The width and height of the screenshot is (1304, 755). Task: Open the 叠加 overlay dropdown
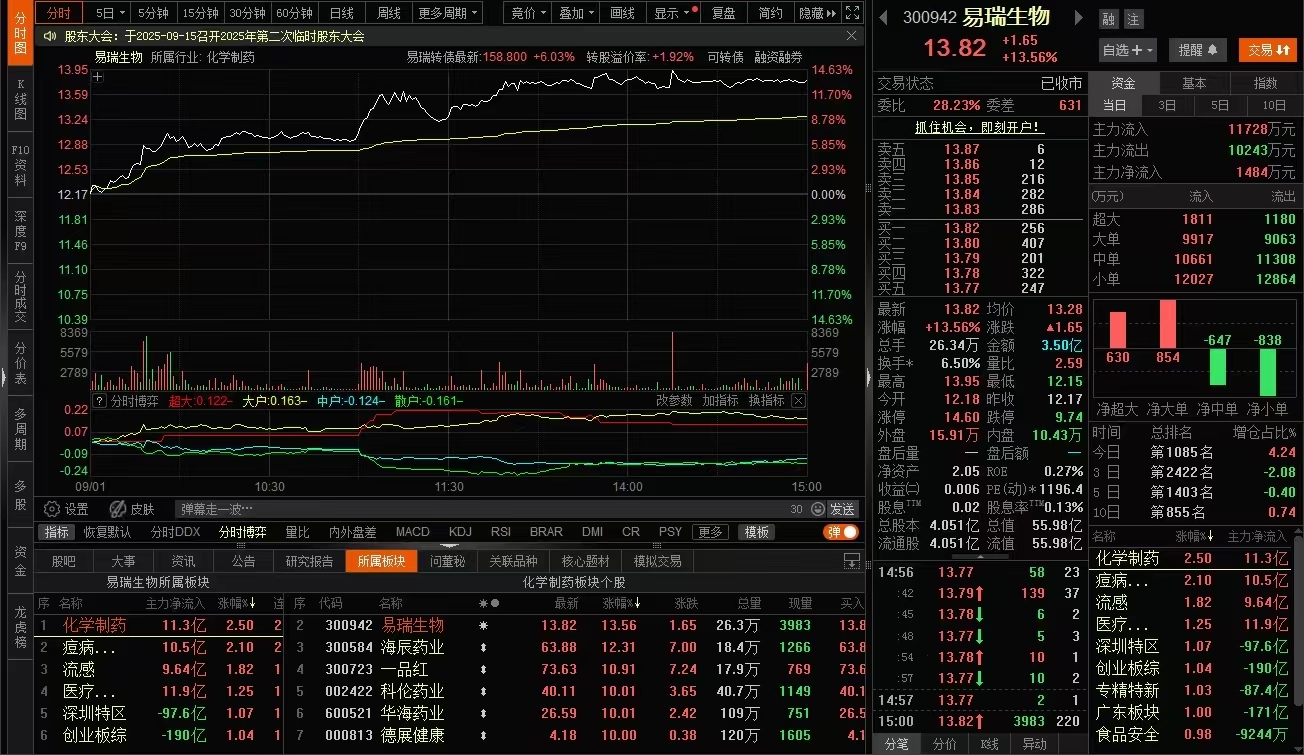click(x=577, y=13)
